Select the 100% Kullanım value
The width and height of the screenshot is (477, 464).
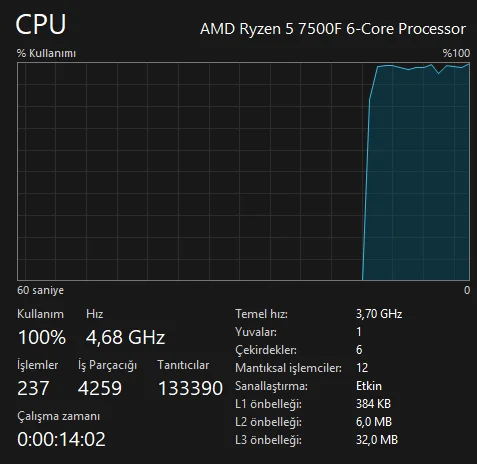click(x=42, y=337)
